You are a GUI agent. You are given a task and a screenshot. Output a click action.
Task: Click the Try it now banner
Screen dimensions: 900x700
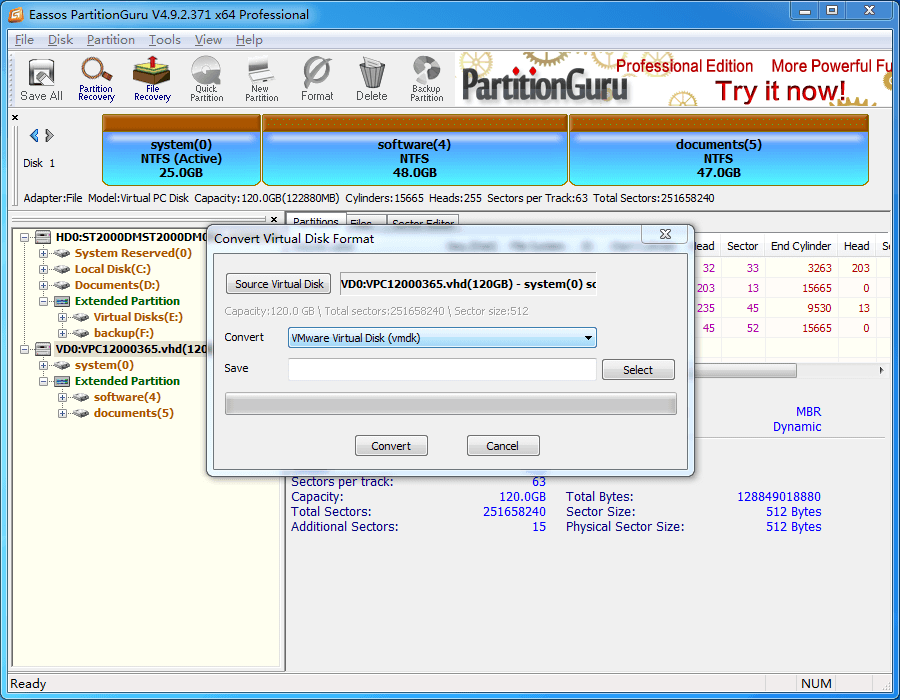pos(780,91)
